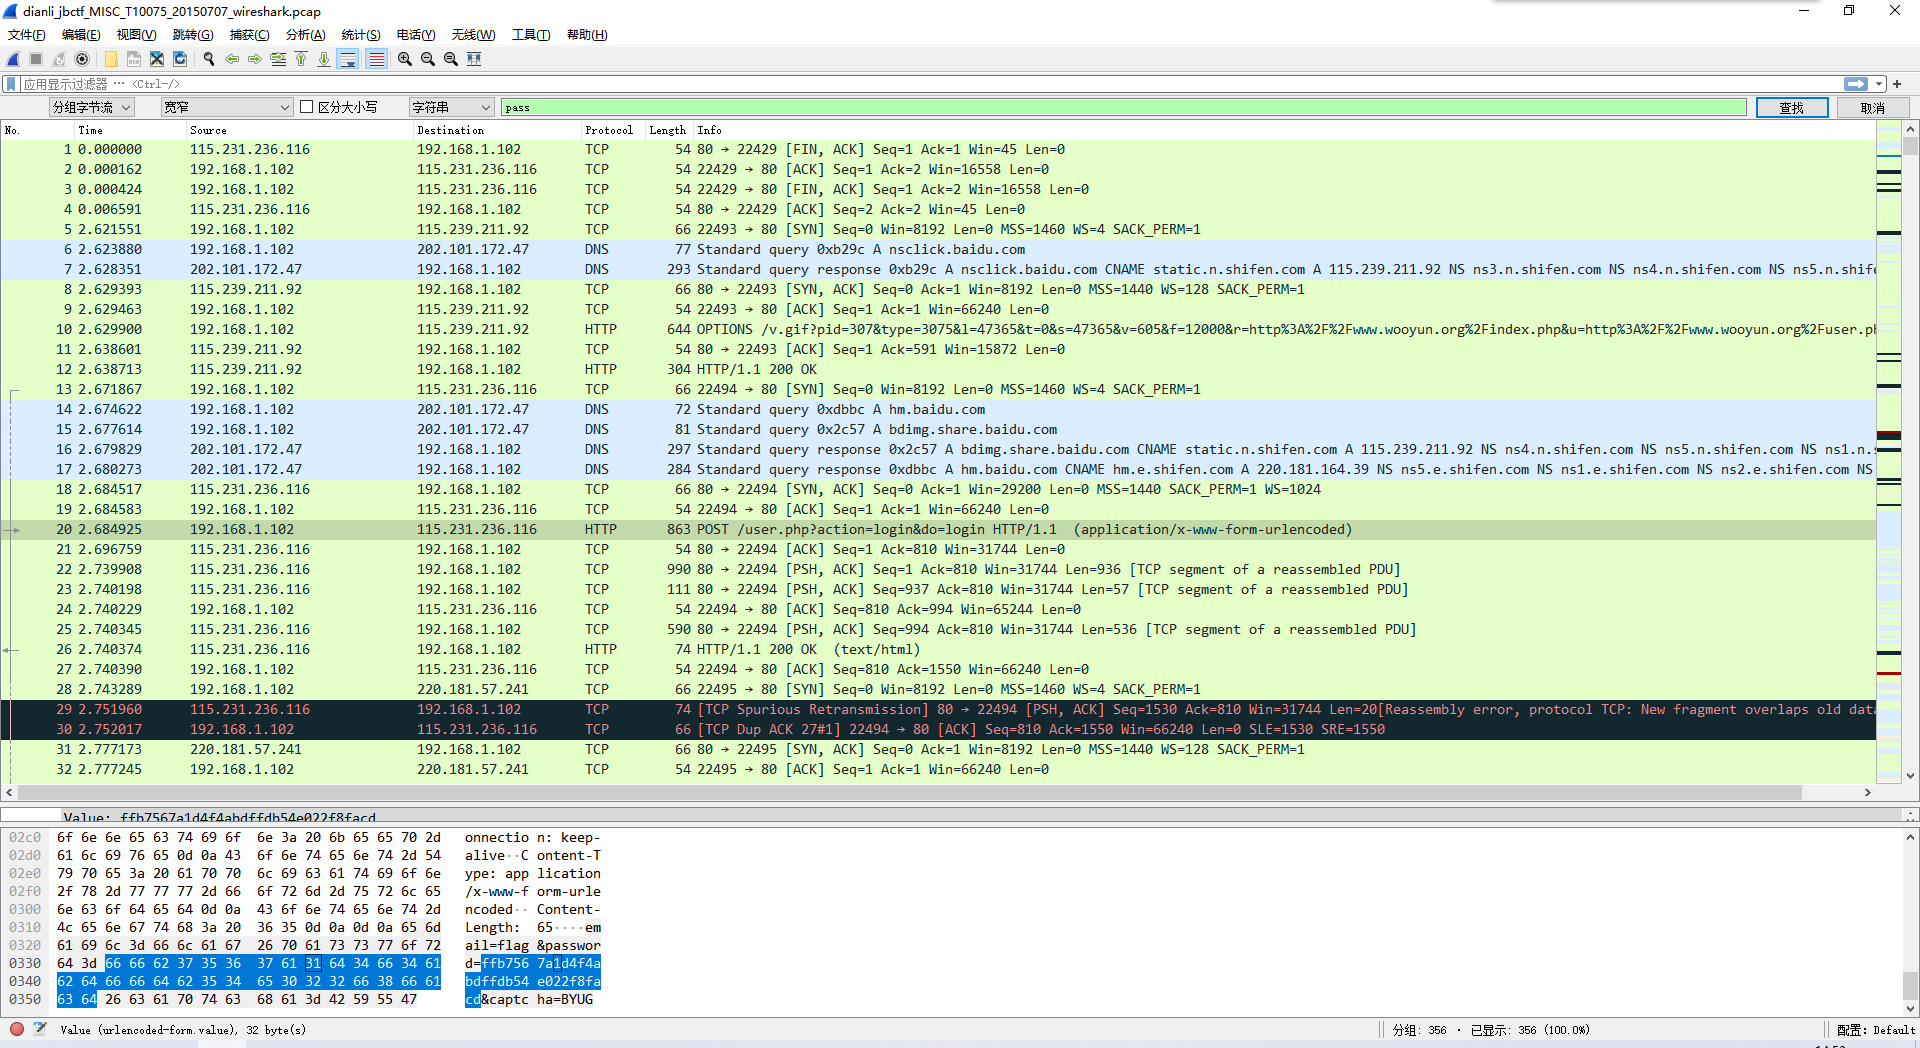Image resolution: width=1920 pixels, height=1048 pixels.
Task: Select packet 6 DNS query nsclick.baidu.com
Action: click(x=938, y=249)
